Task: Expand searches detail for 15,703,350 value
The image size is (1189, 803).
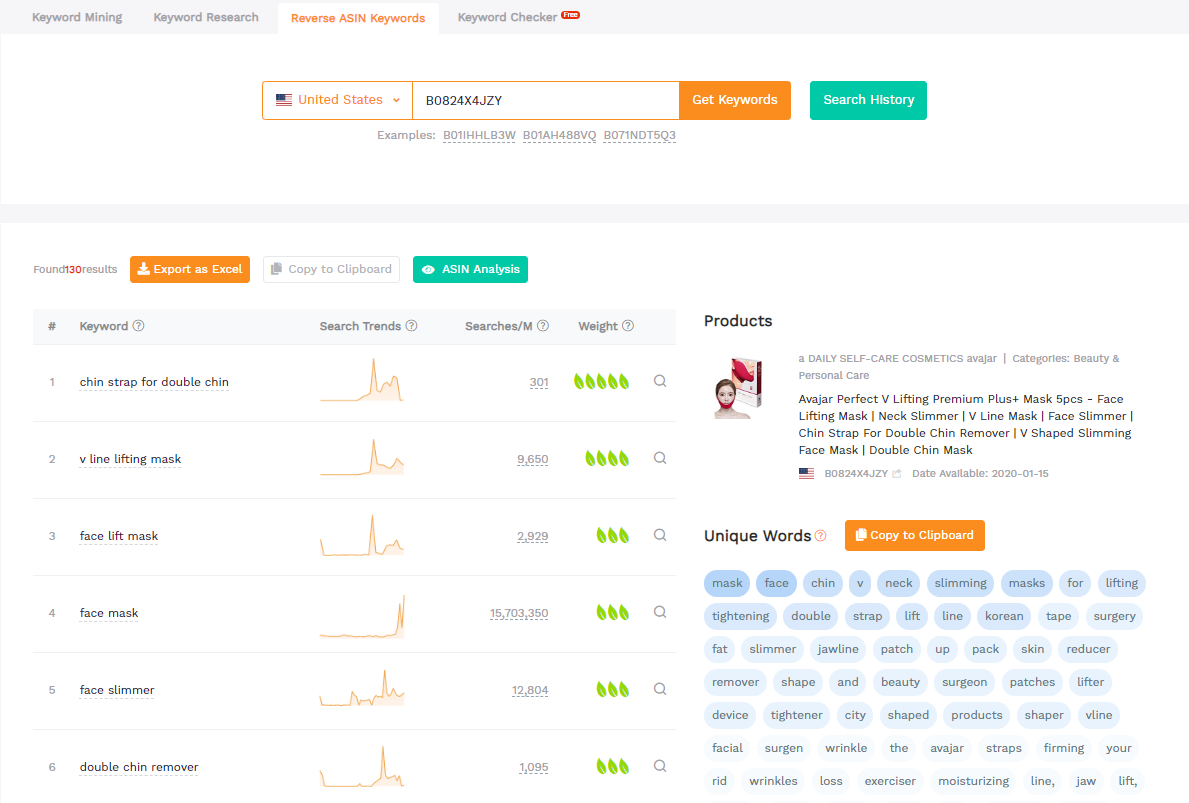Action: (519, 613)
